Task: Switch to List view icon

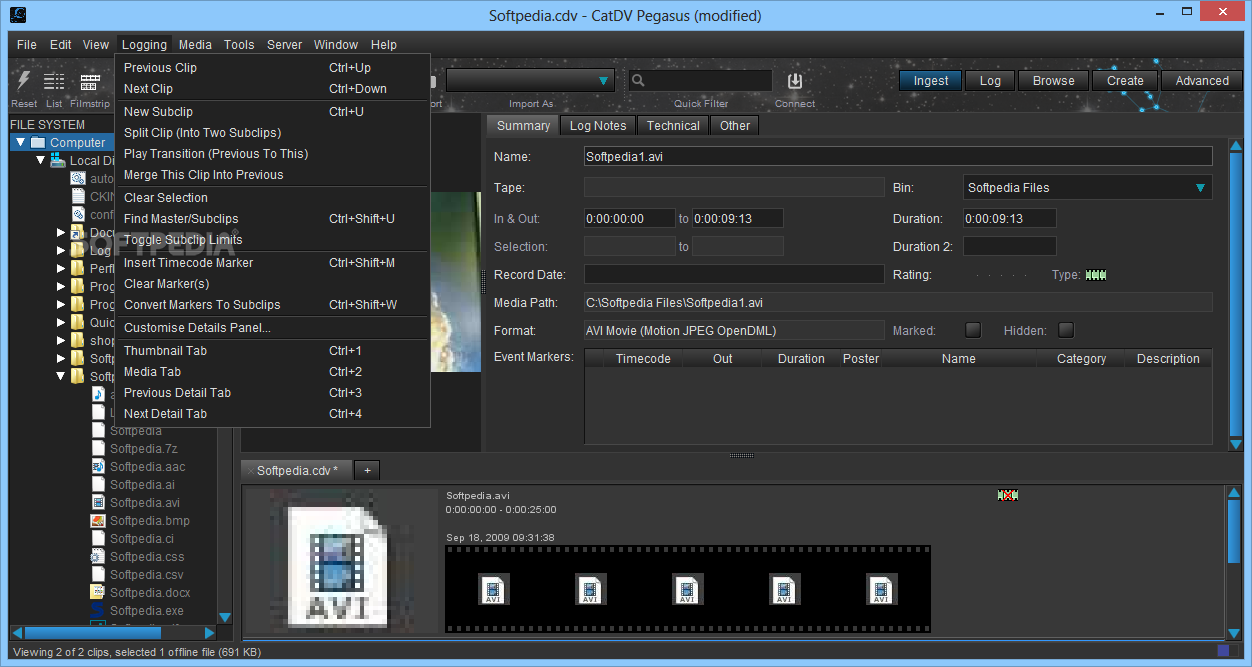Action: tap(54, 81)
